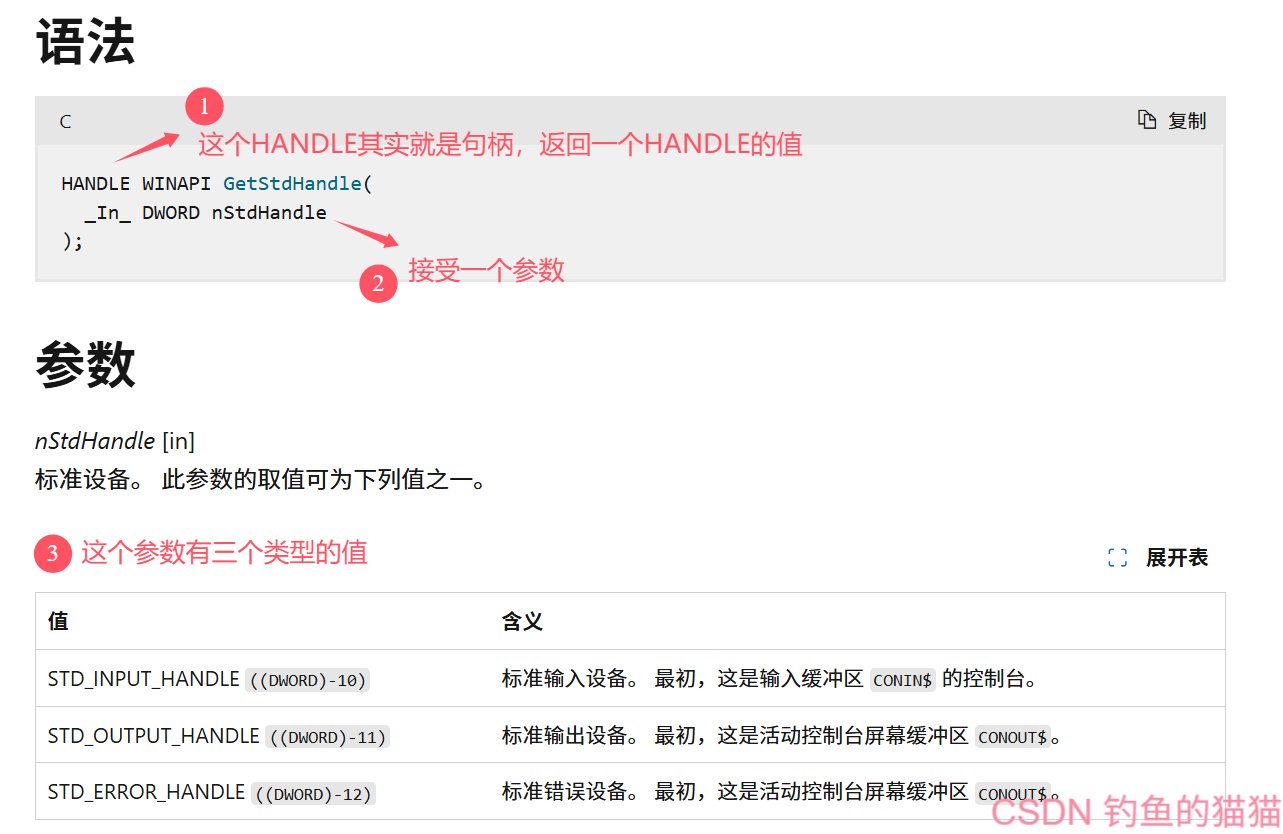Click the 语法 section heading
The height and width of the screenshot is (834, 1283).
point(84,42)
